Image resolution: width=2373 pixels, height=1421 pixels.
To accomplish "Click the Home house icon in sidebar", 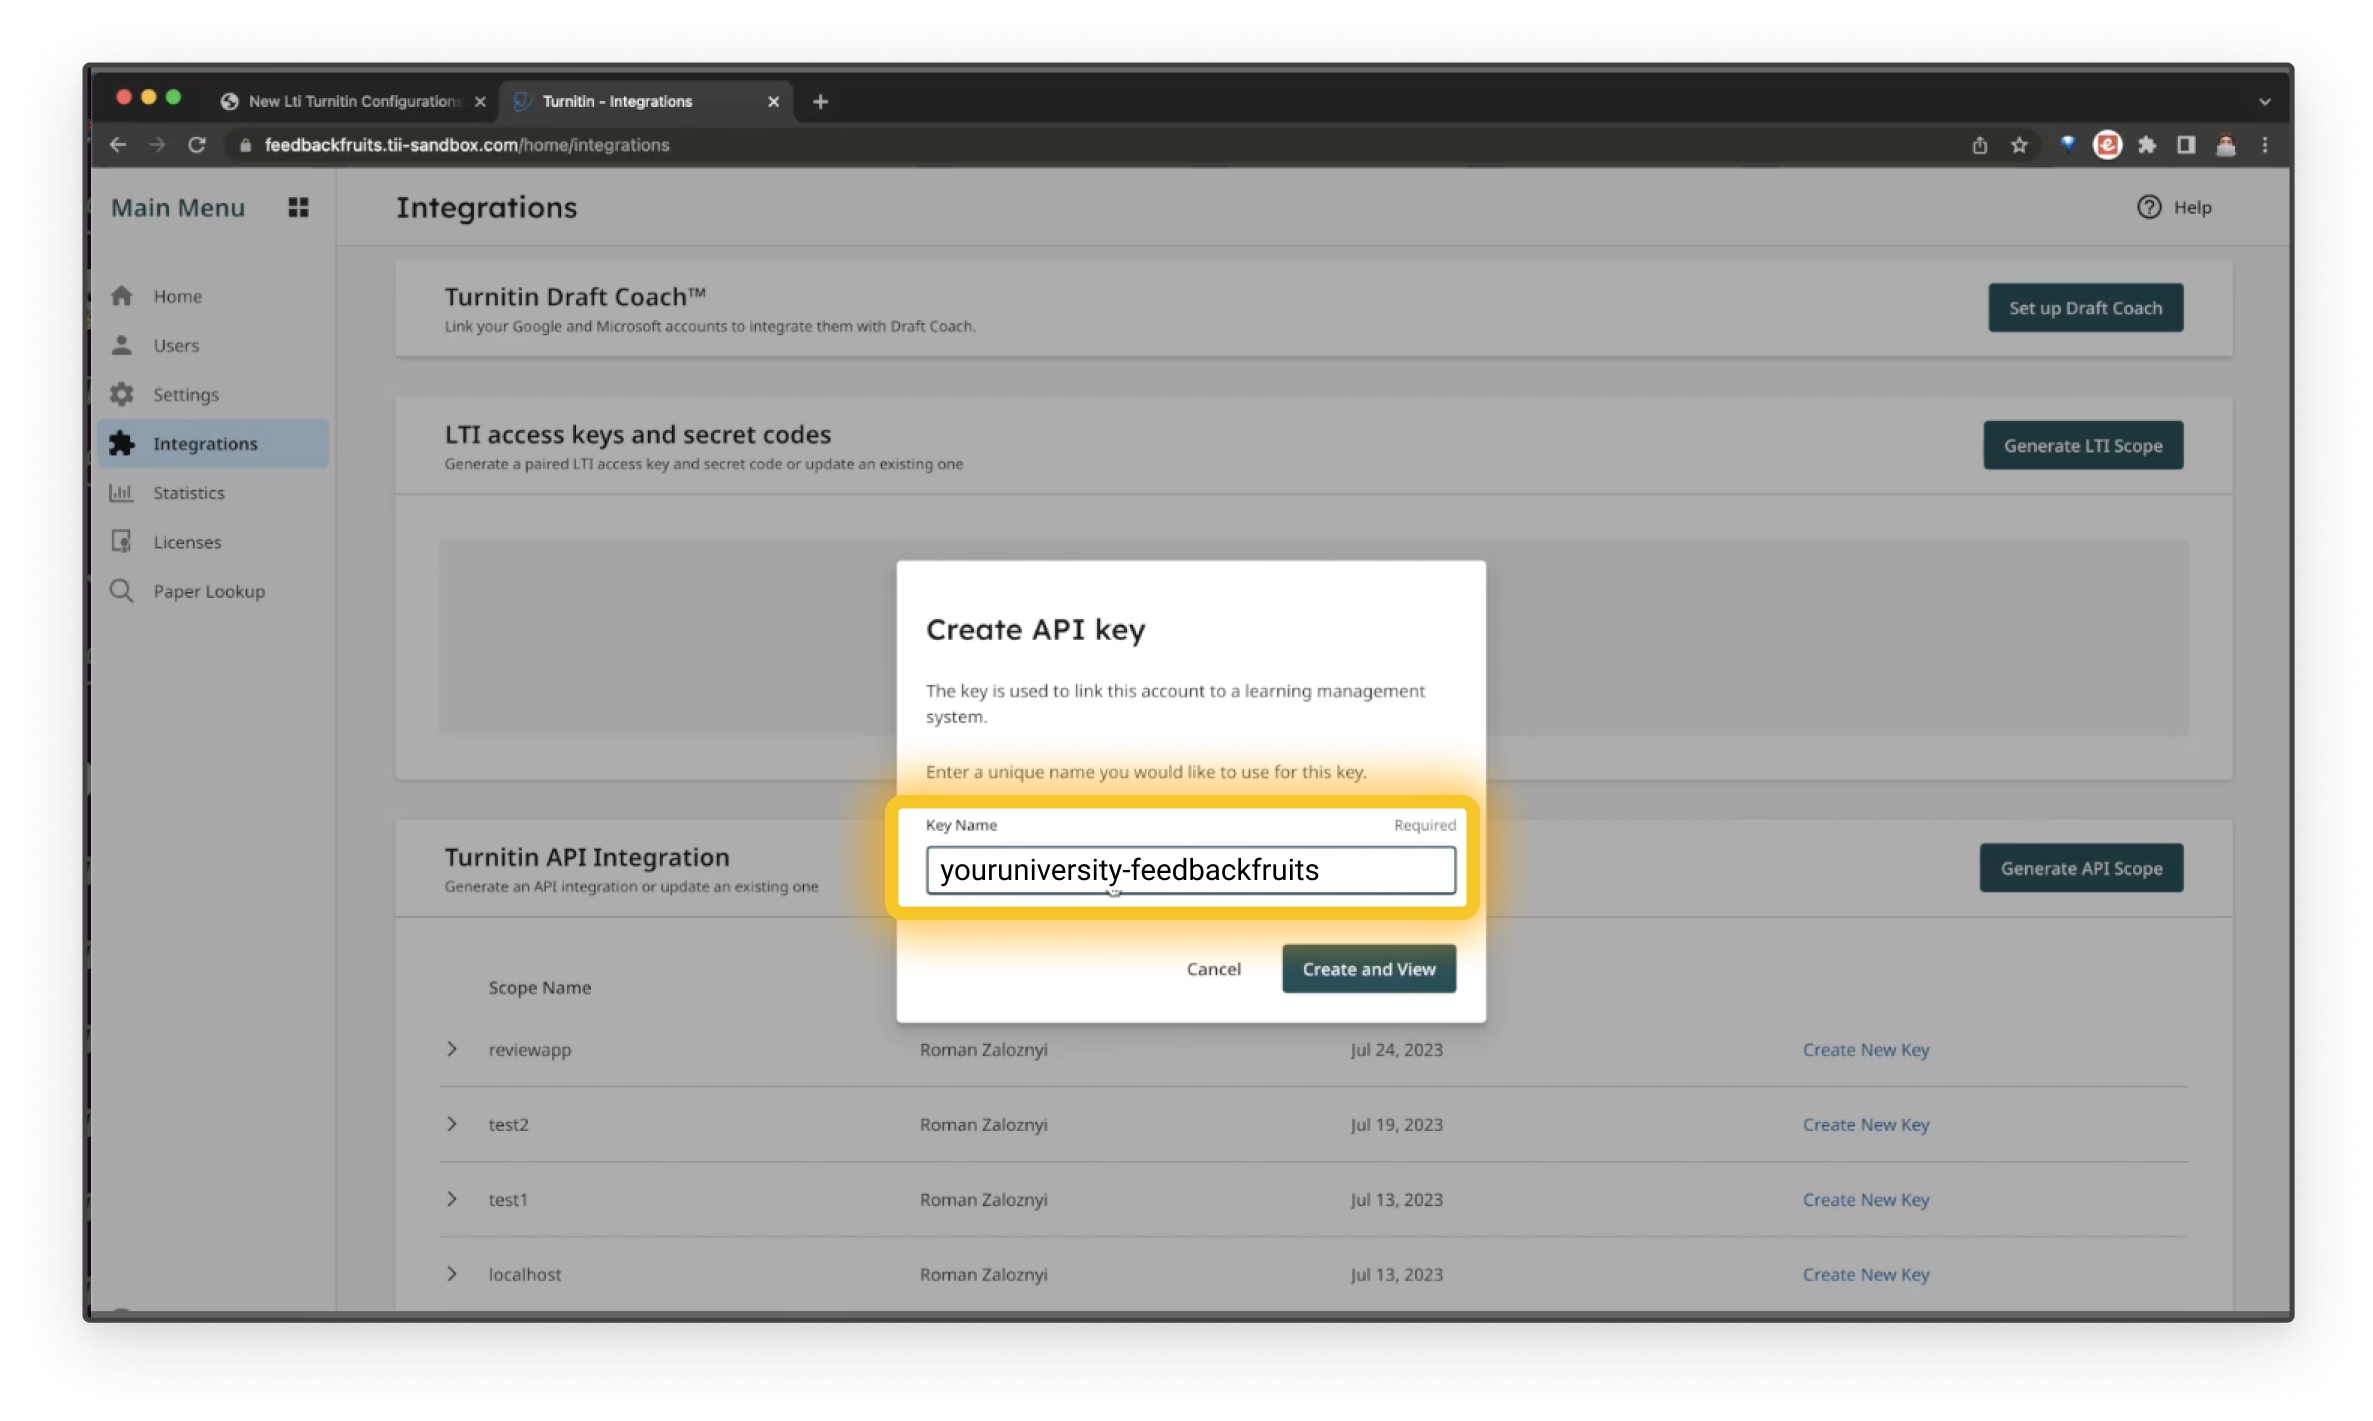I will [x=122, y=296].
